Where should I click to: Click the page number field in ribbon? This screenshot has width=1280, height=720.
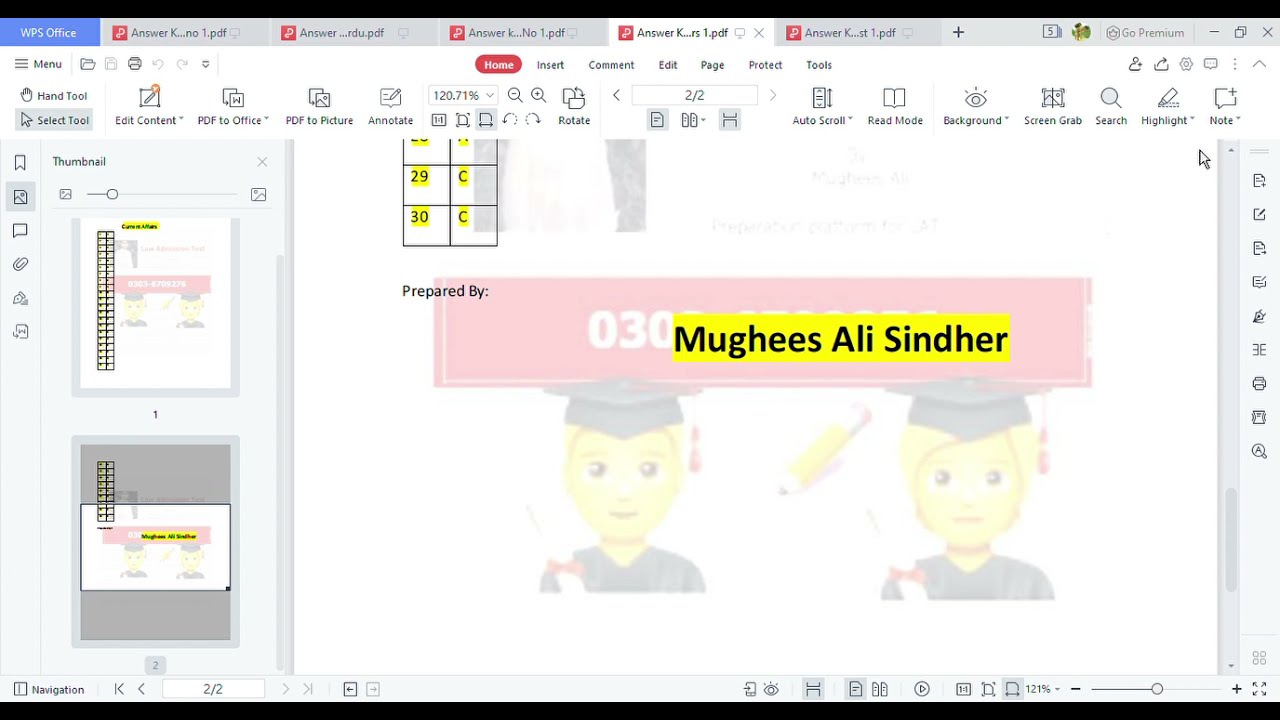click(694, 95)
